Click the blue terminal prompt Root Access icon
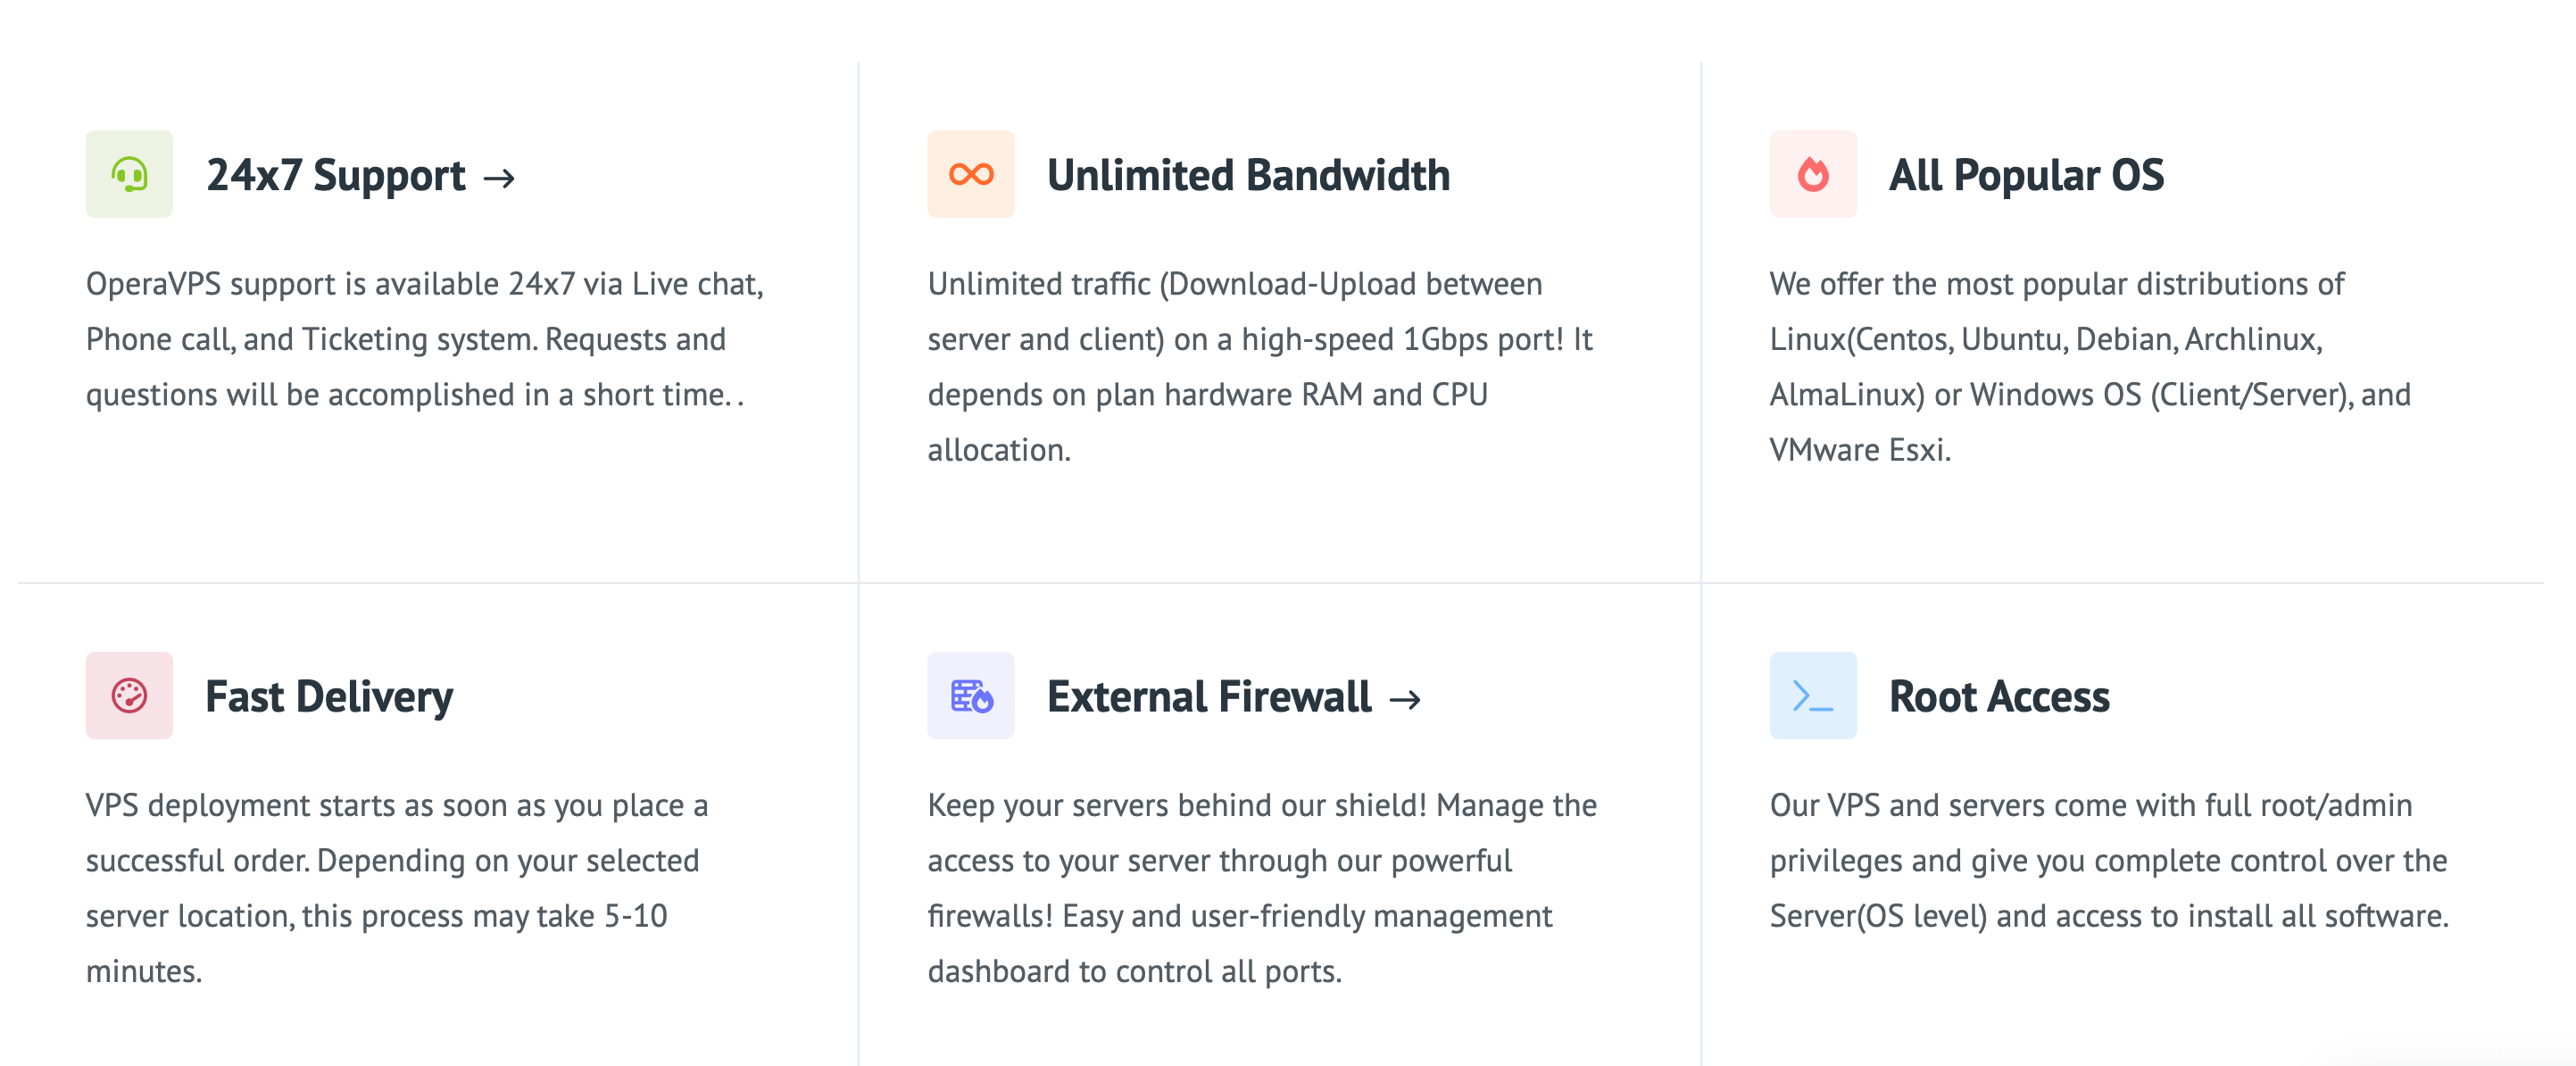This screenshot has height=1066, width=2576. coord(1812,695)
